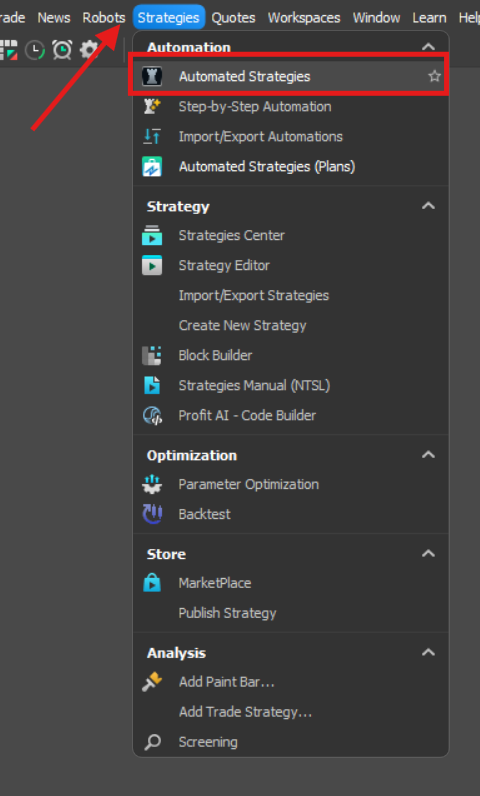Choose Import/Export Strategies
480x796 pixels.
click(291, 295)
